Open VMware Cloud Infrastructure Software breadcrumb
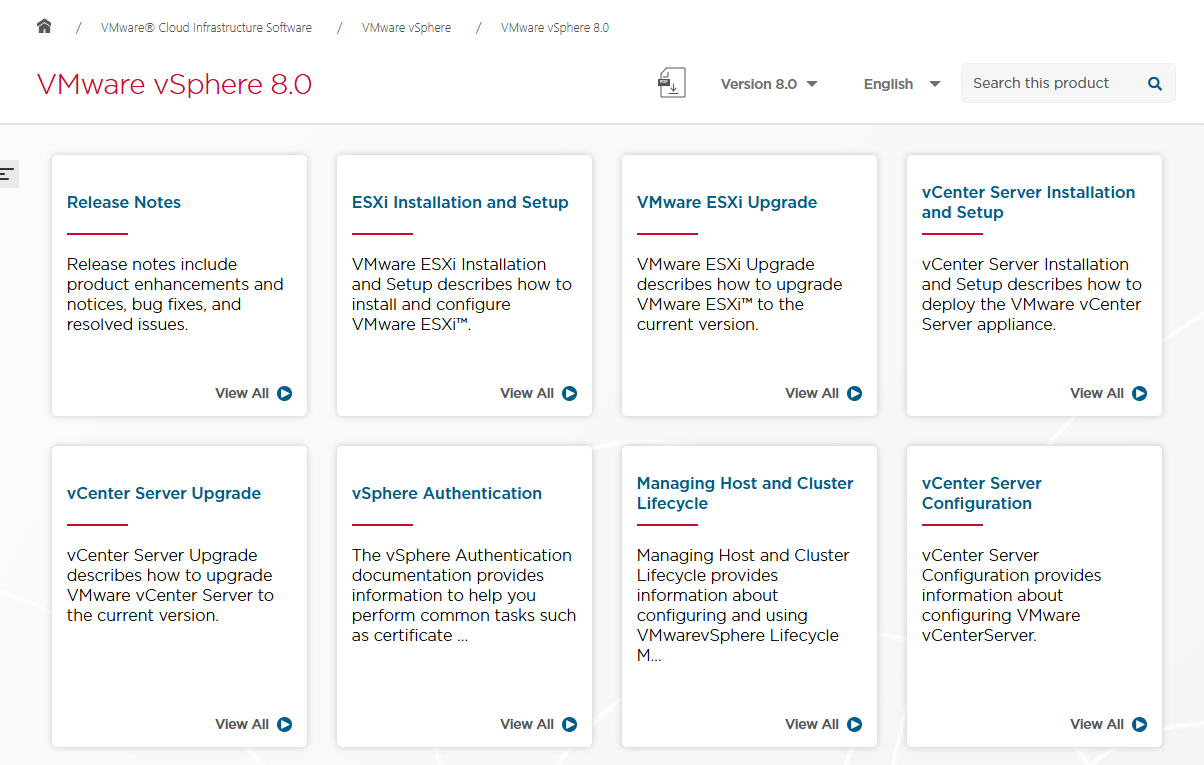 [206, 27]
